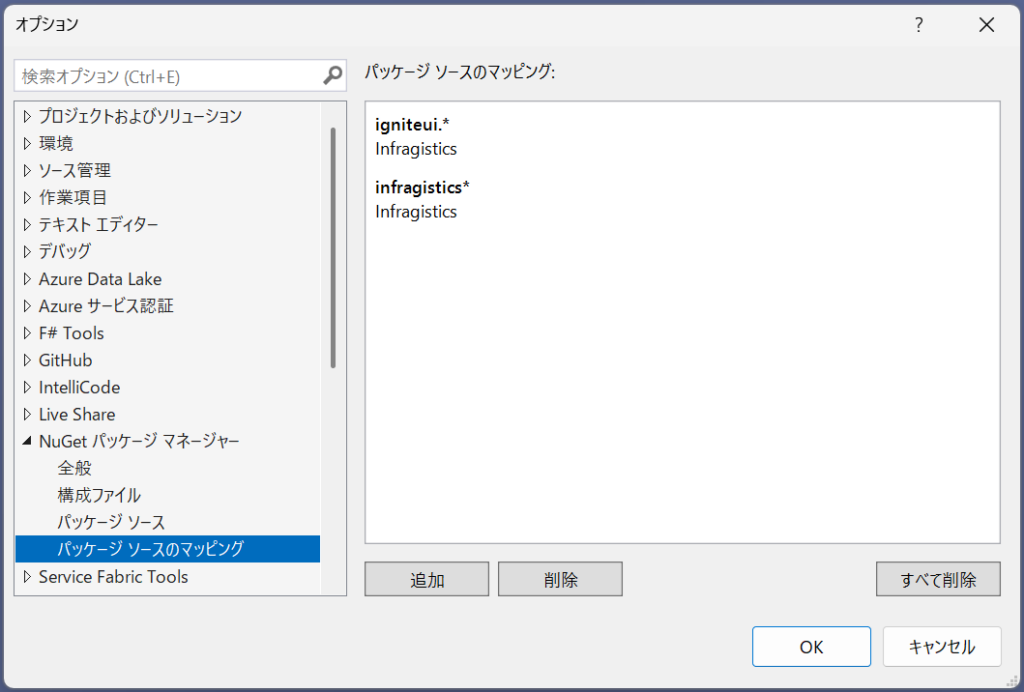The image size is (1024, 692).
Task: Select パッケージ ソースのマッピング item
Action: click(150, 549)
